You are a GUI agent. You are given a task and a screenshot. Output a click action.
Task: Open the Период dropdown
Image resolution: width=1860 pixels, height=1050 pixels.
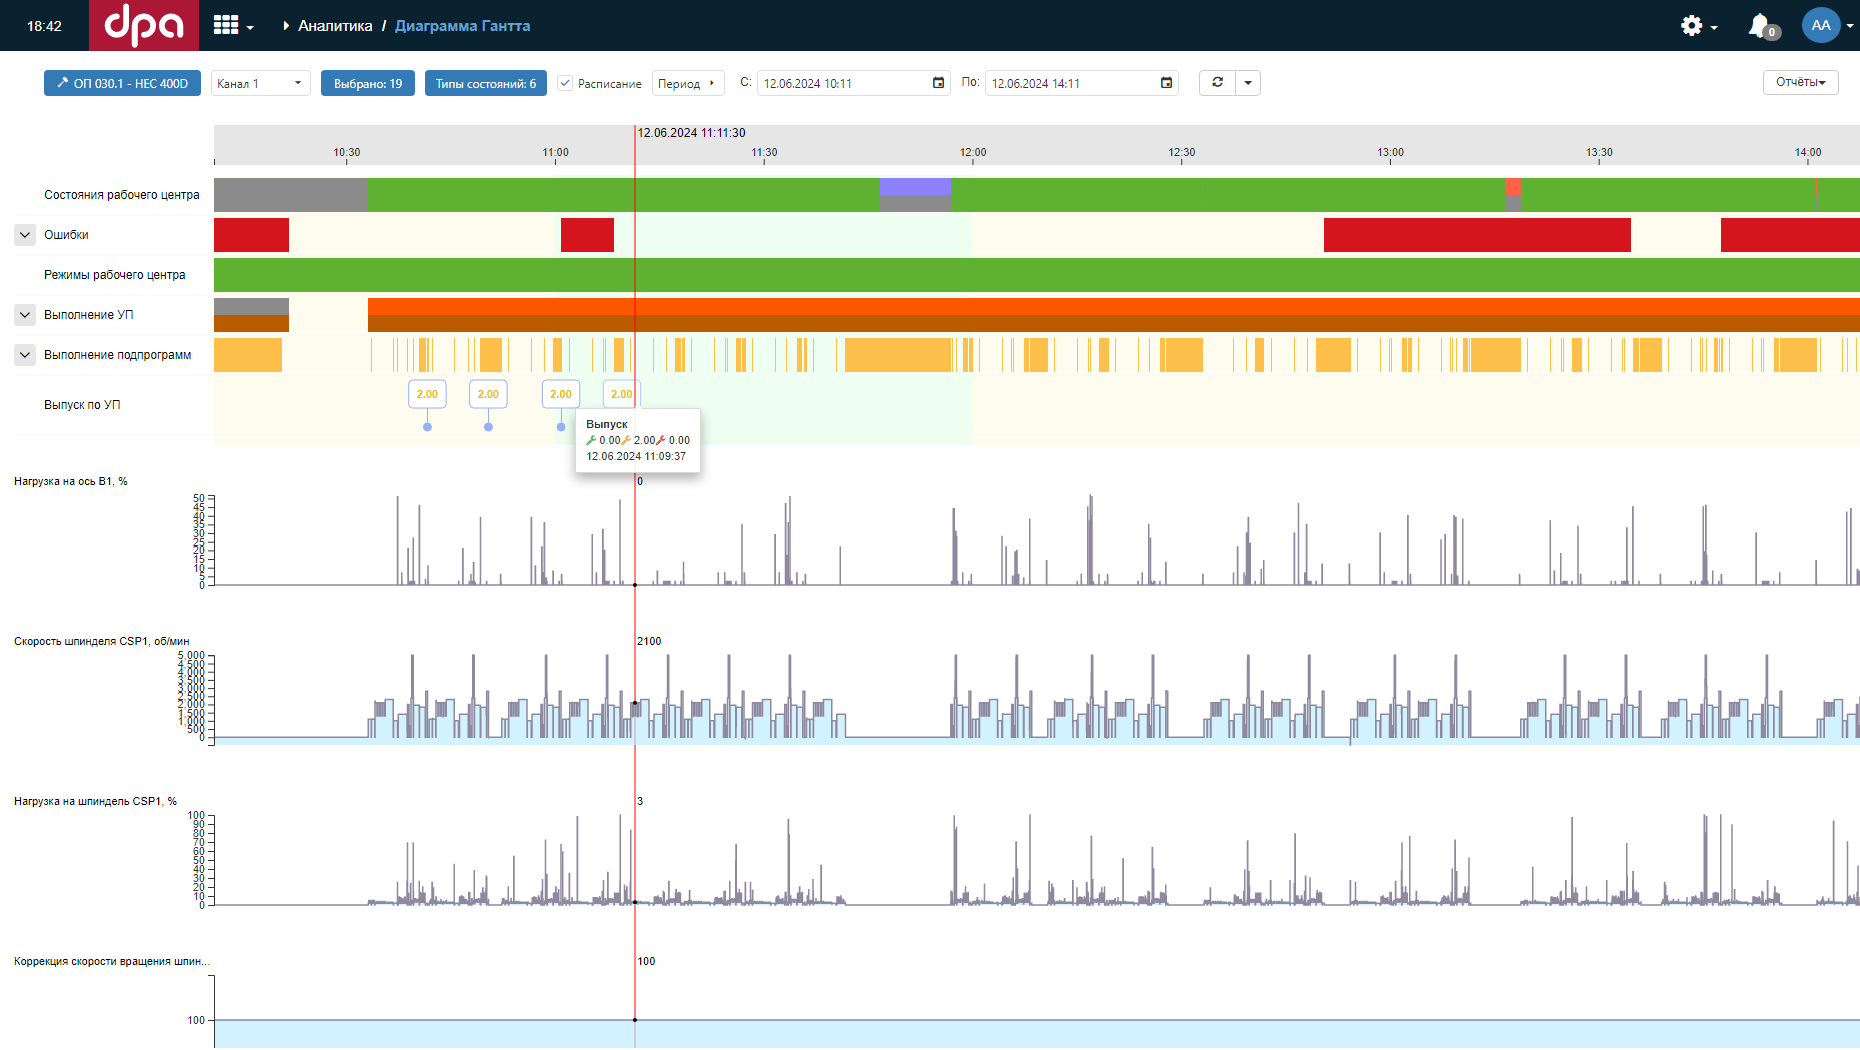pyautogui.click(x=687, y=83)
